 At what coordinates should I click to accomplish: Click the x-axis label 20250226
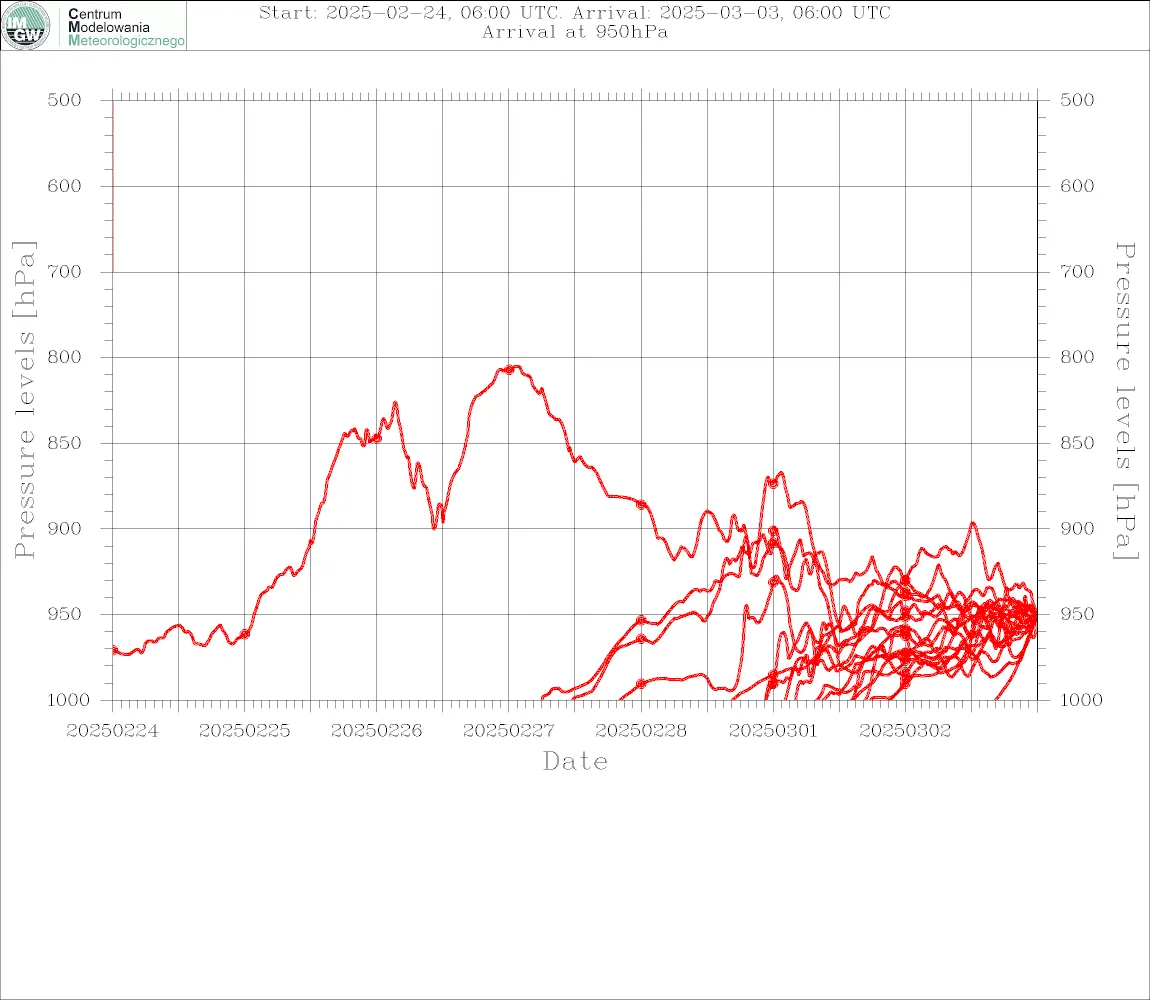click(376, 731)
